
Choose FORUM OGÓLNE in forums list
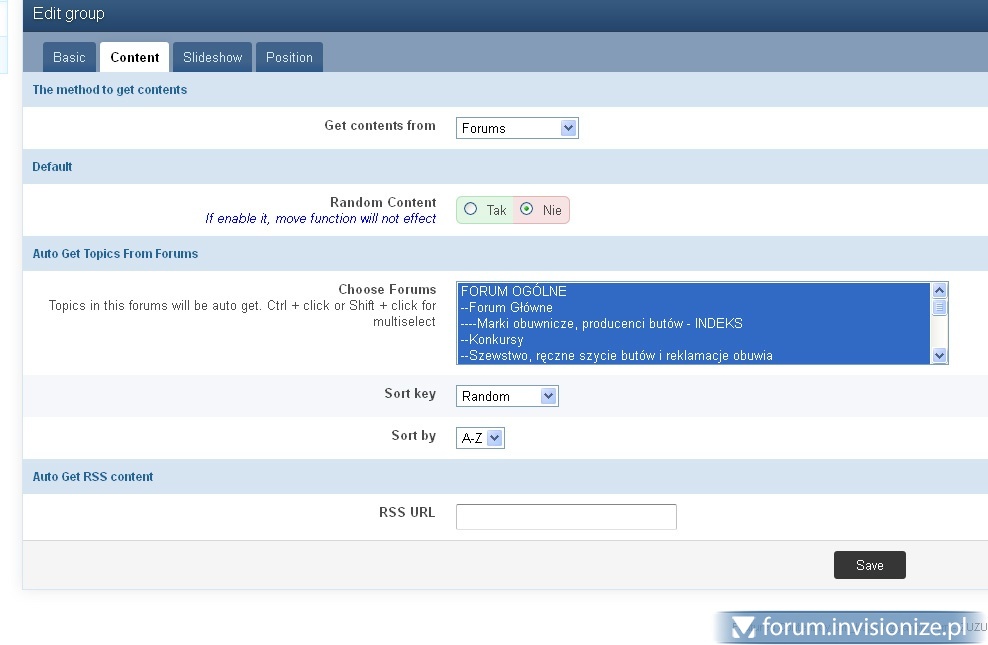513,291
